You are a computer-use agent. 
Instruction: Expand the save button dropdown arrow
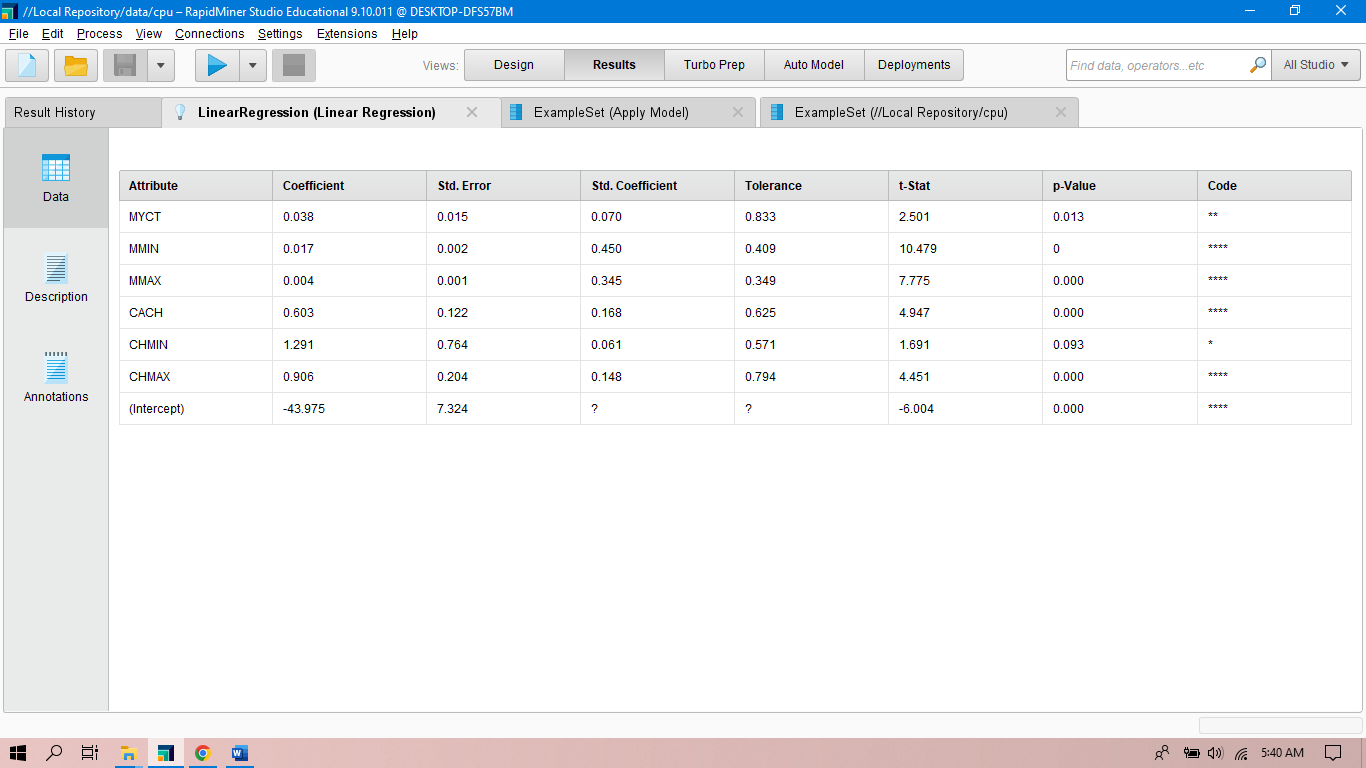point(159,64)
